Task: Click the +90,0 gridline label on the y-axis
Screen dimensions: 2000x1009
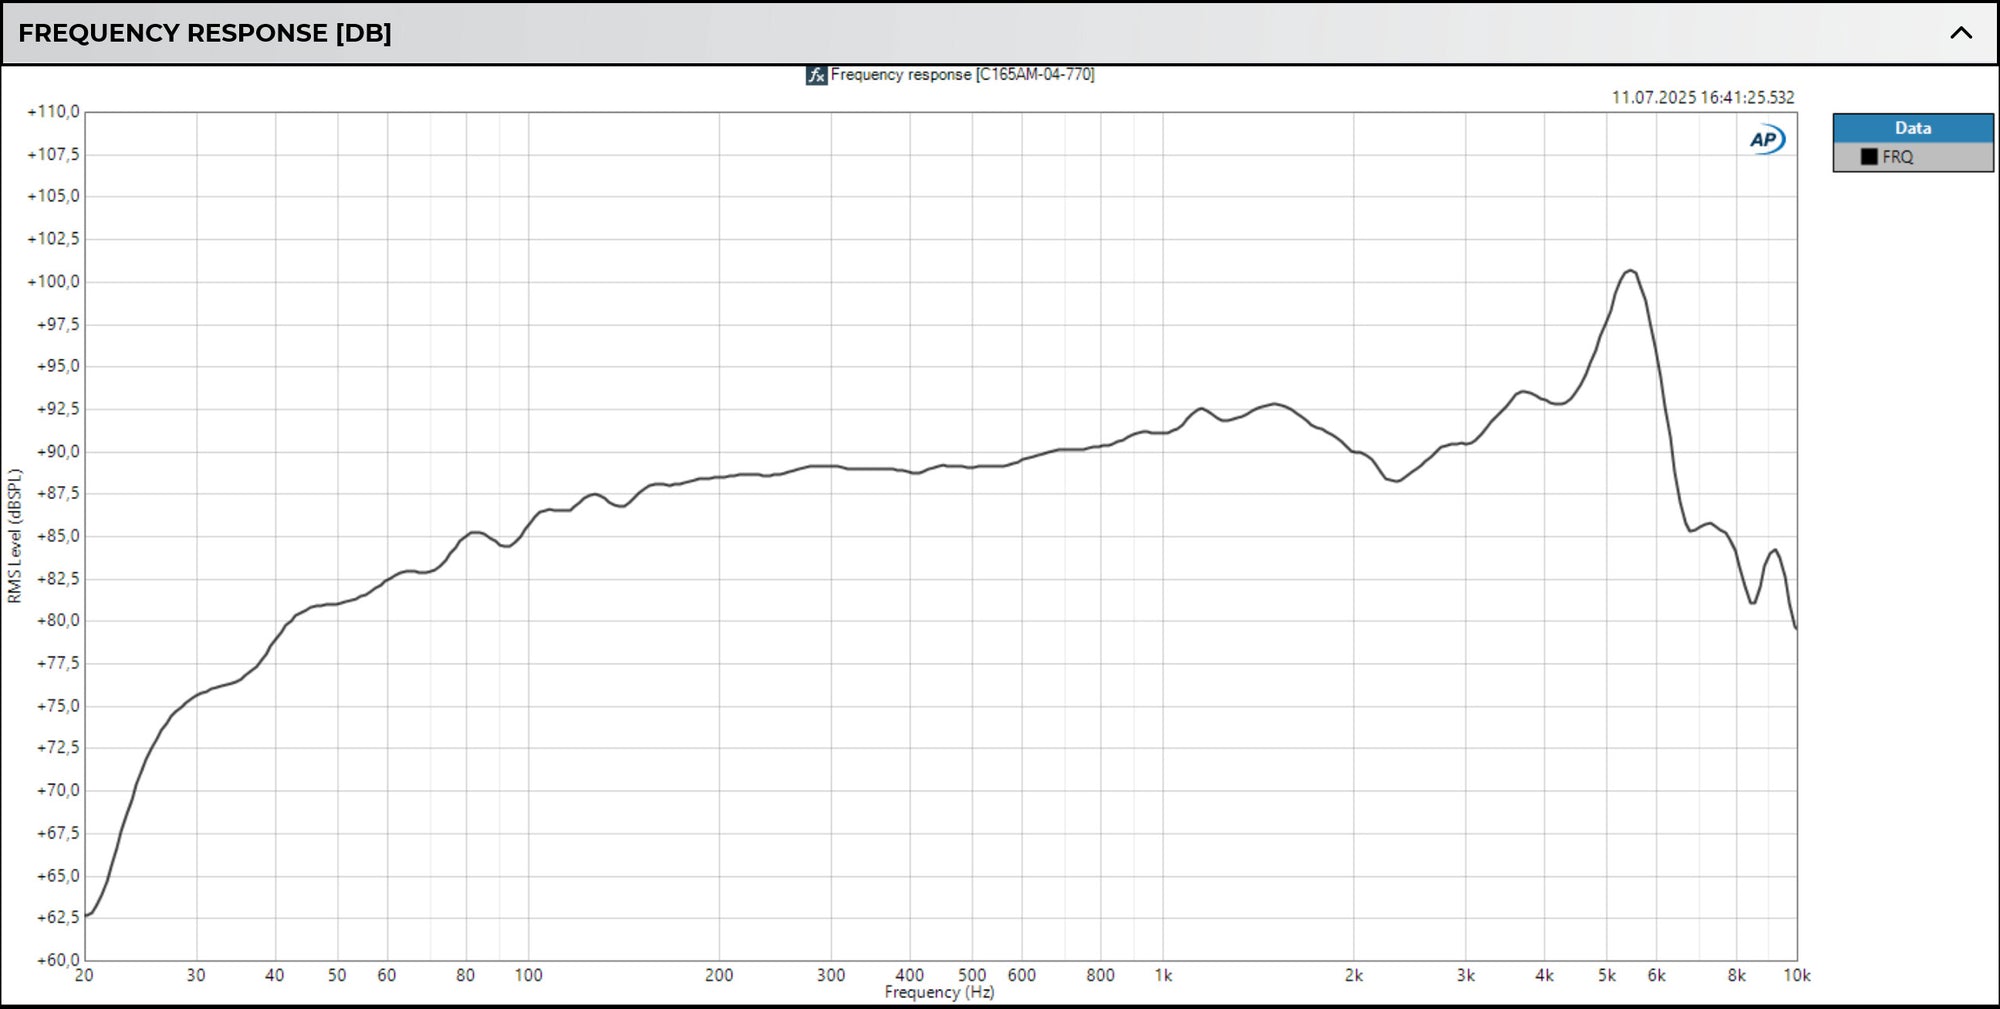Action: [x=57, y=451]
